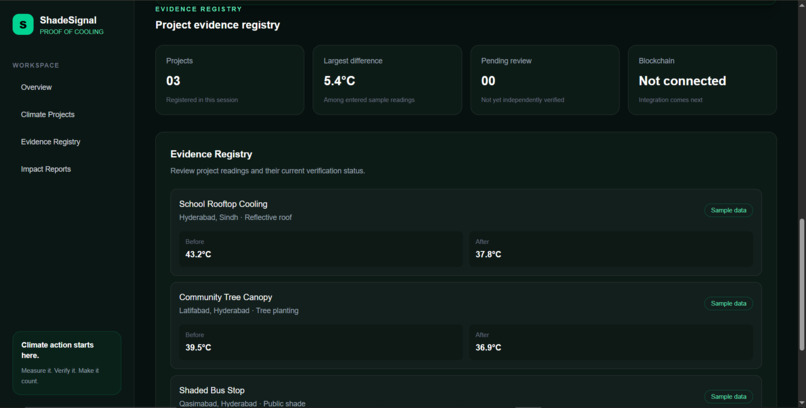Click the Not yet independently verified text

522,100
